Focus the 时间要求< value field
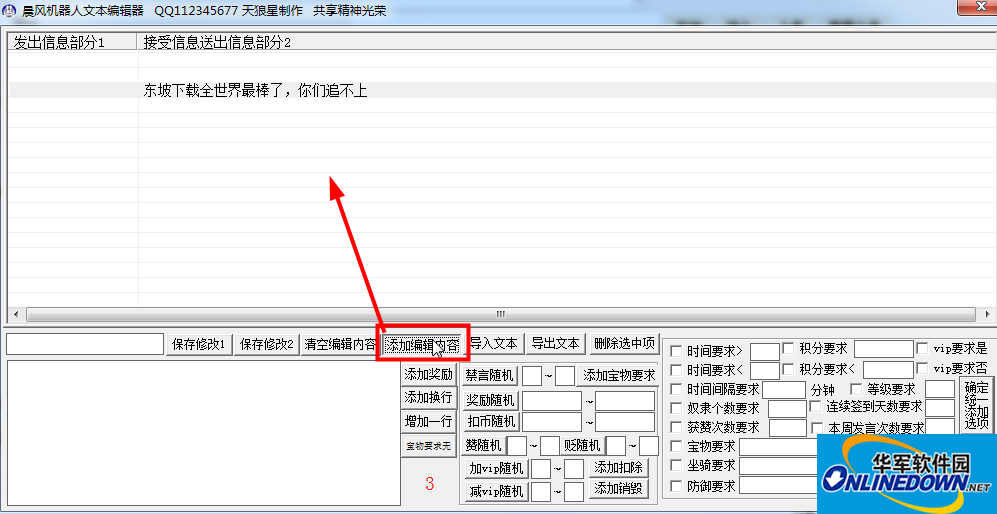The image size is (997, 514). click(765, 370)
